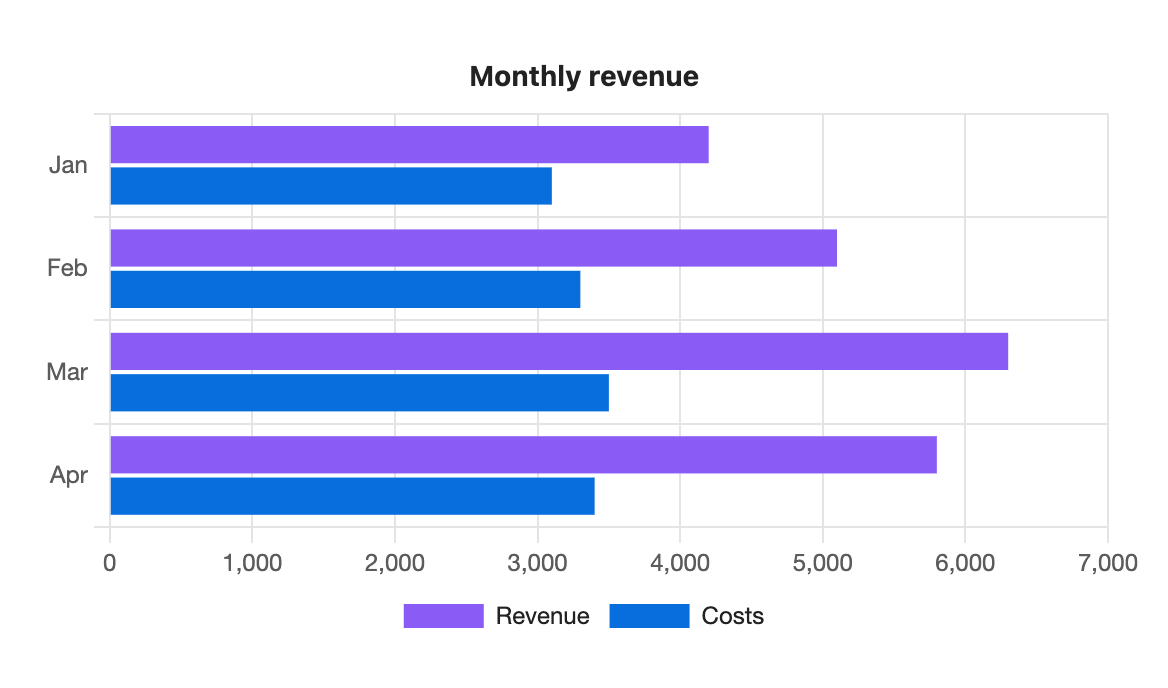Select the January Costs bar
The width and height of the screenshot is (1168, 688).
(x=331, y=185)
